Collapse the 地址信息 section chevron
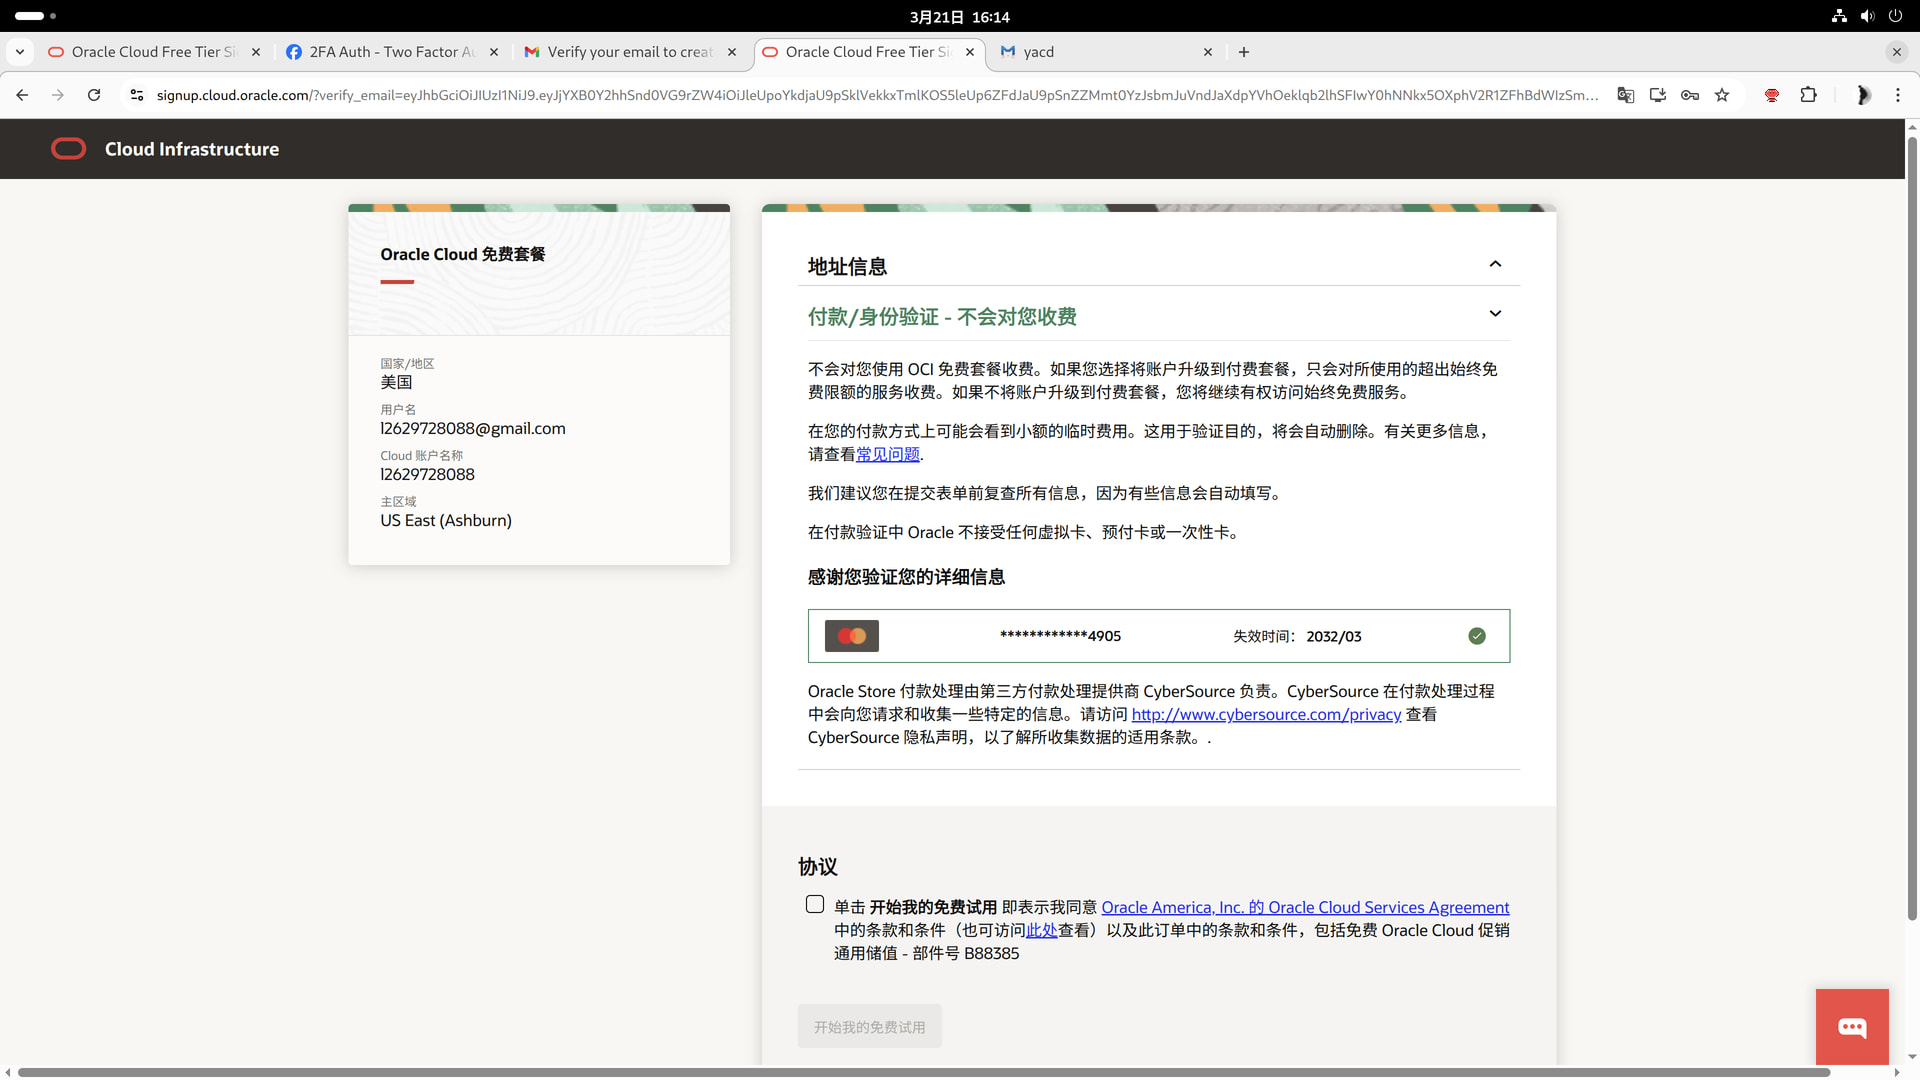This screenshot has height=1080, width=1920. 1495,264
